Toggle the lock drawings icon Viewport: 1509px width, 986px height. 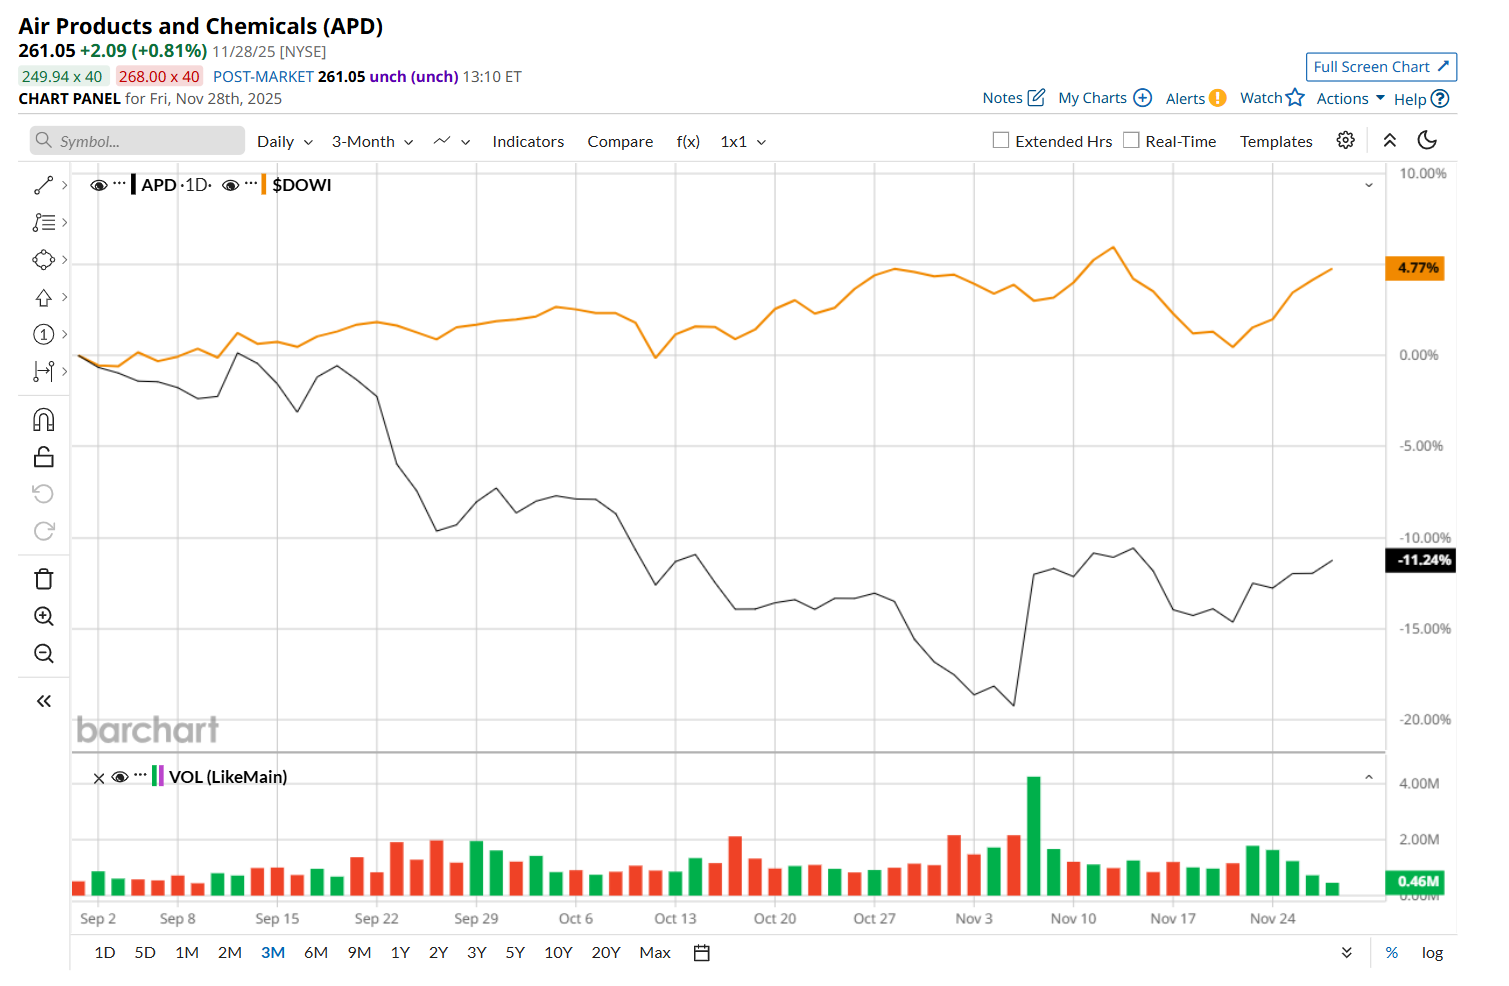click(x=43, y=457)
